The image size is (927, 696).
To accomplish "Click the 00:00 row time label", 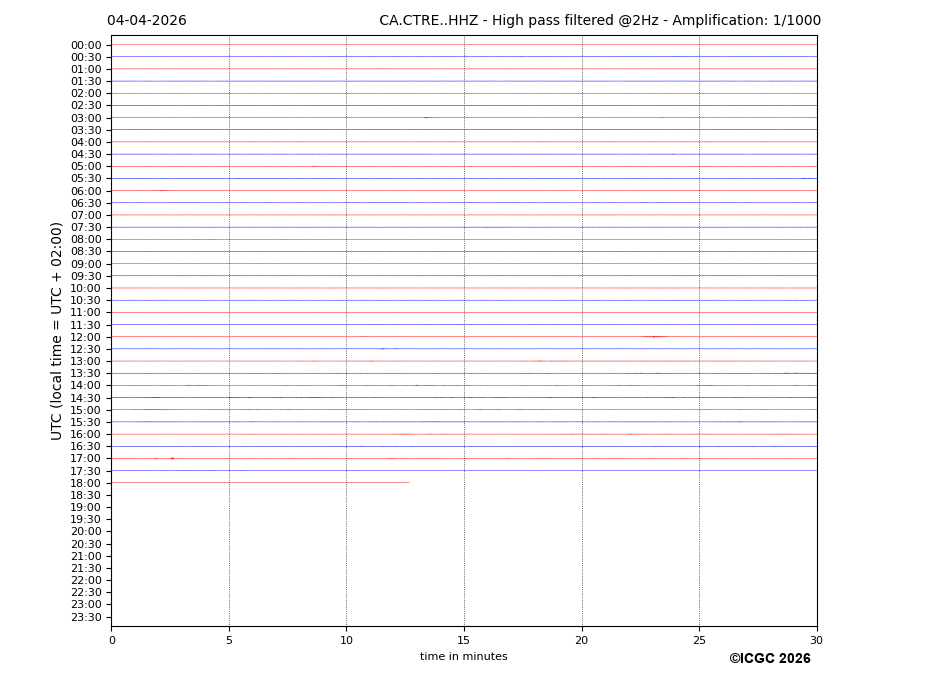I will (86, 45).
